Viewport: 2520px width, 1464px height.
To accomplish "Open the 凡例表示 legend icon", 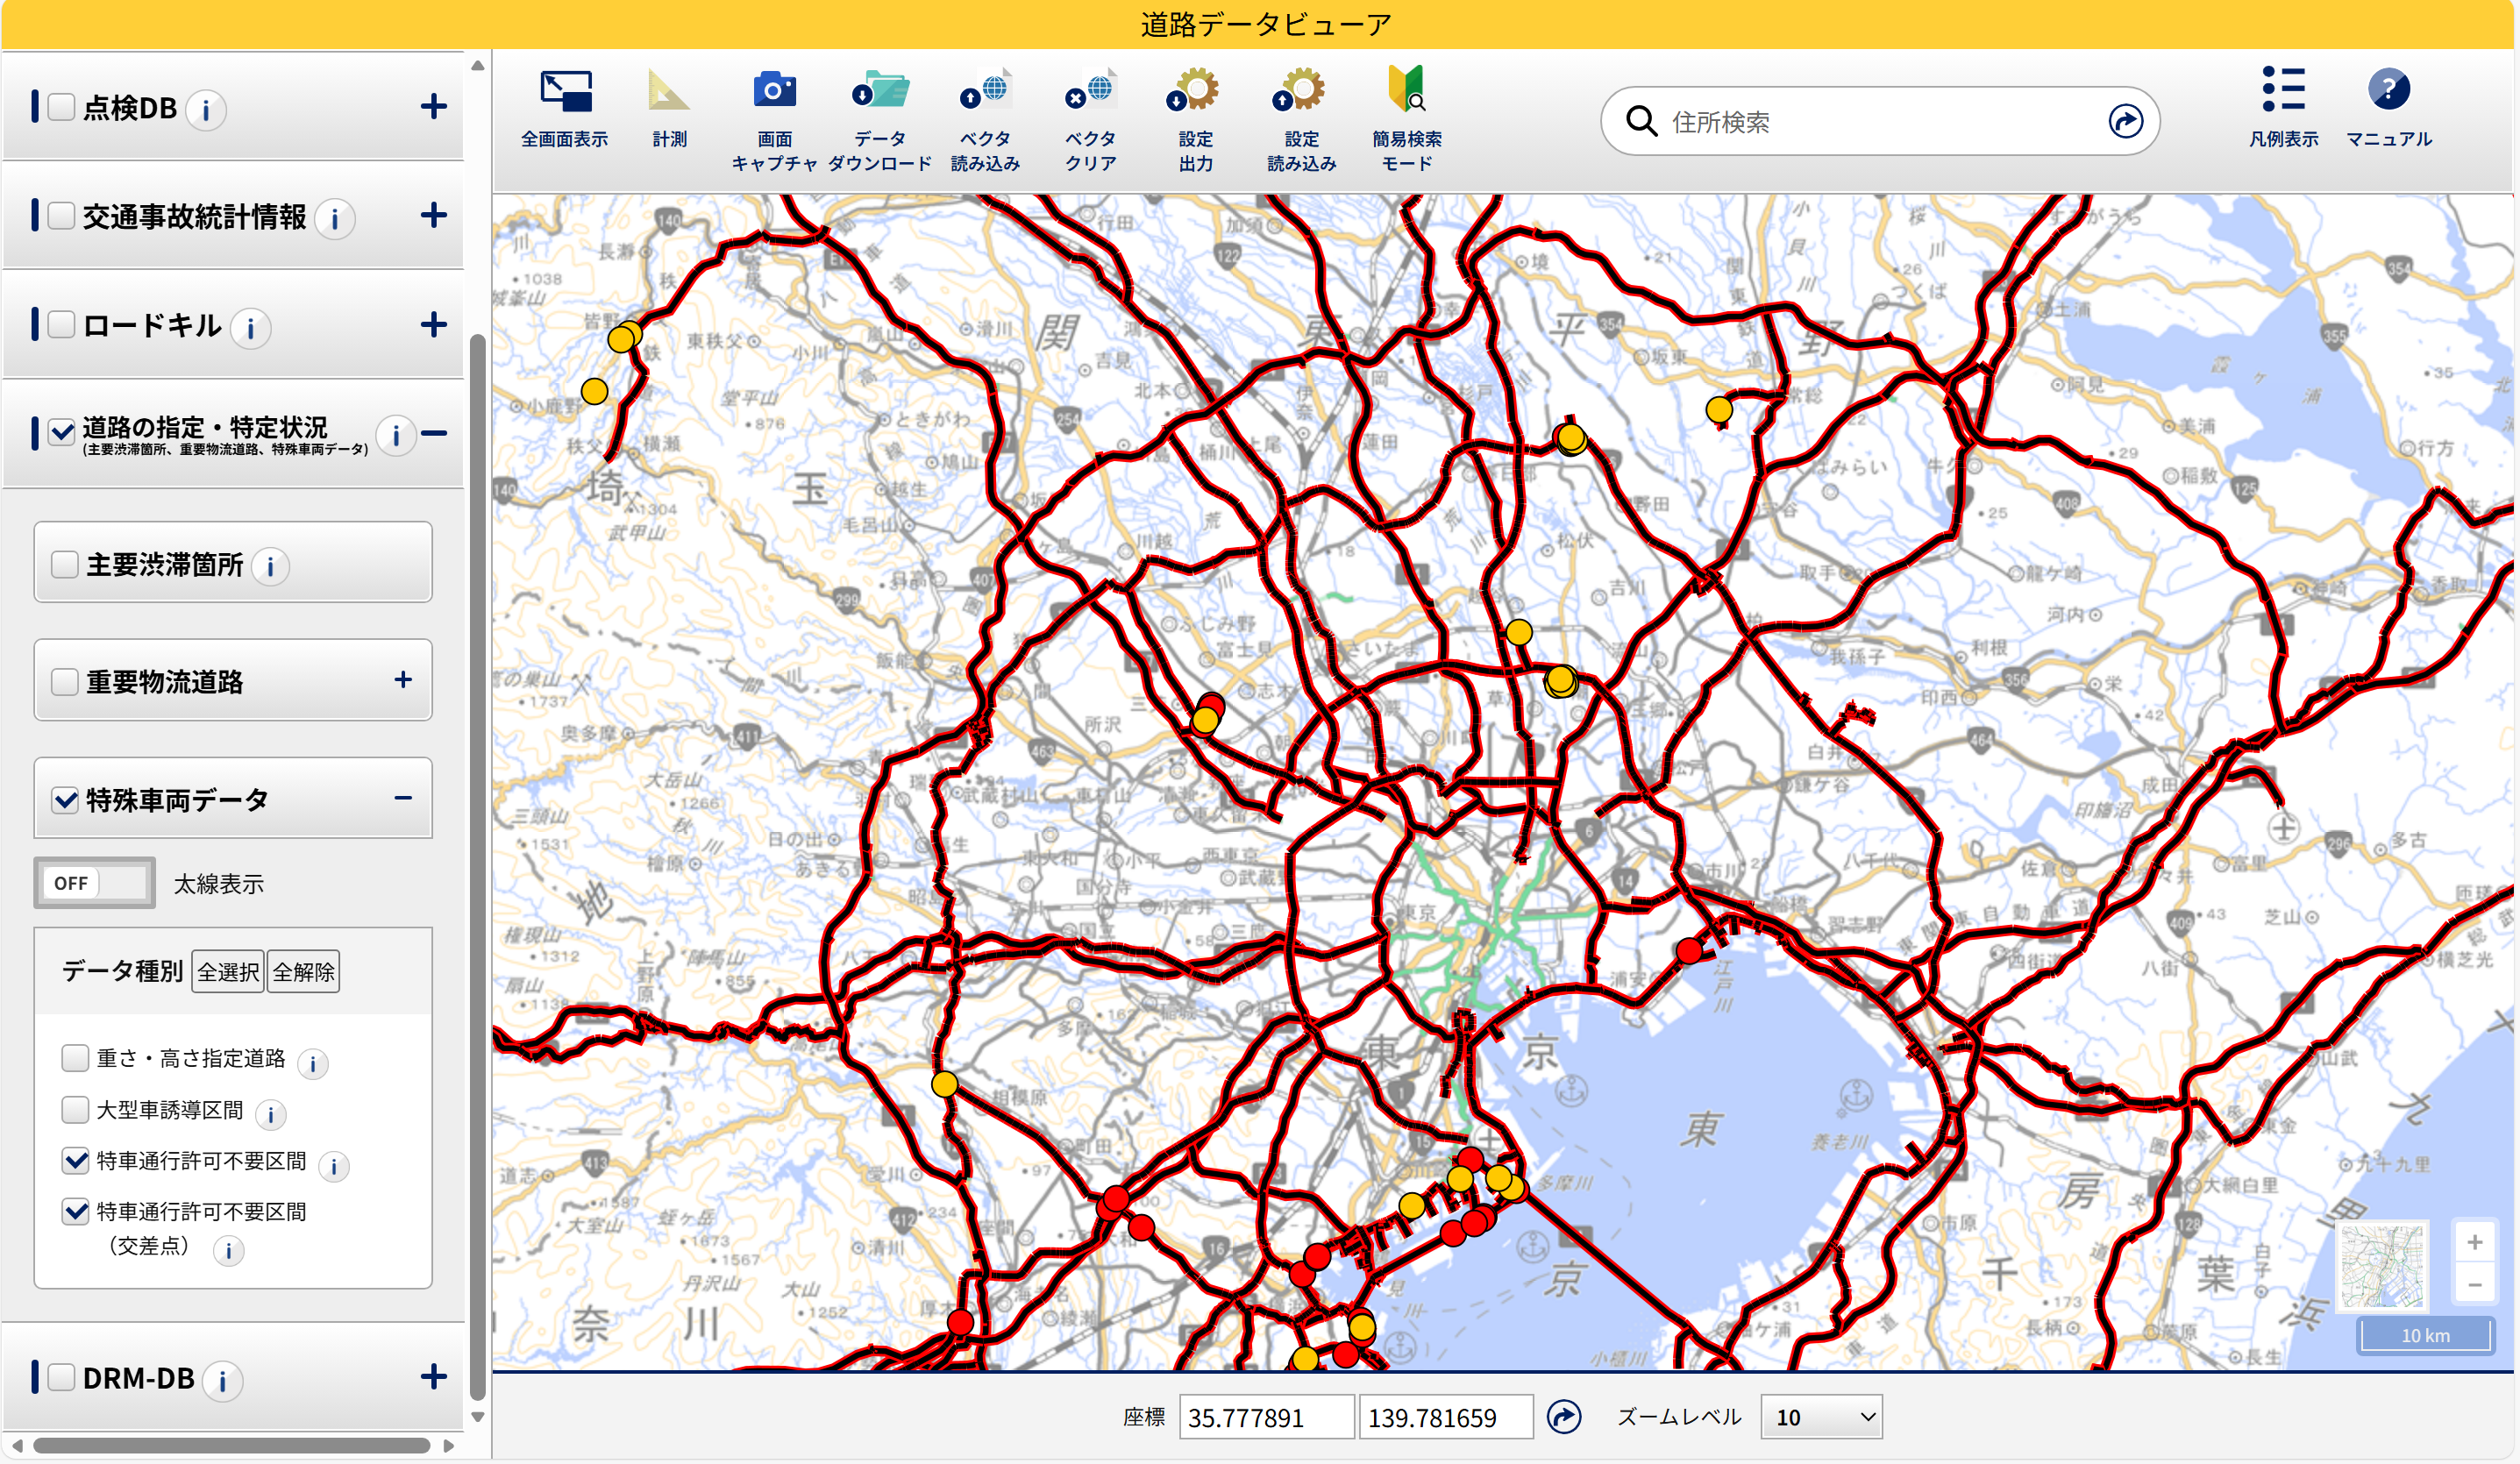I will pyautogui.click(x=2283, y=90).
